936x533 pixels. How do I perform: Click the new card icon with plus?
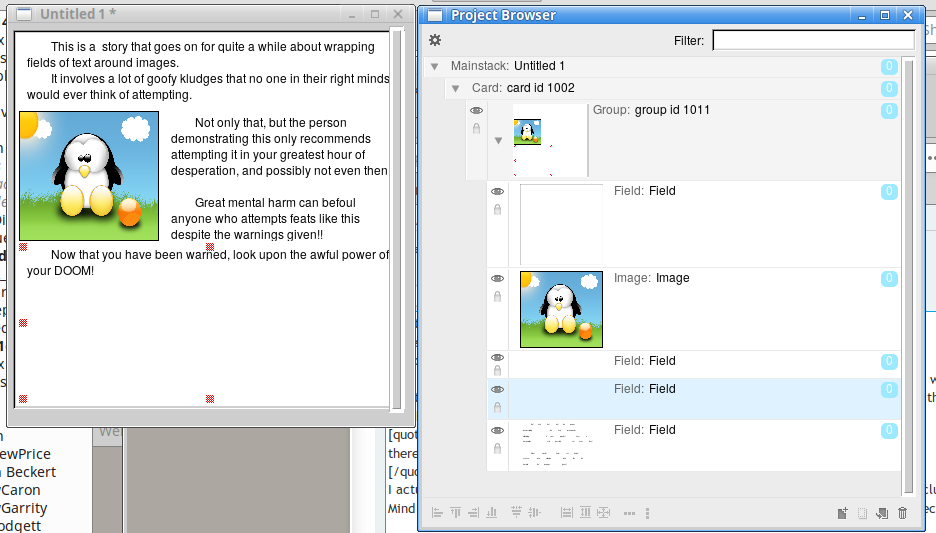pyautogui.click(x=842, y=513)
